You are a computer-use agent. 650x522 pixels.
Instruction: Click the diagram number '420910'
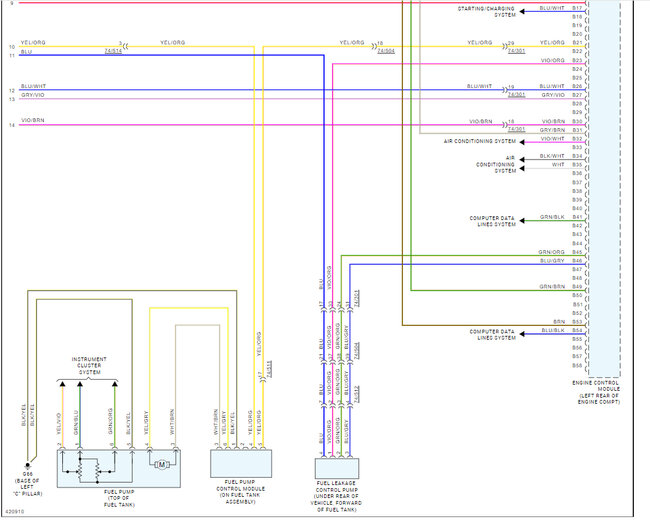(x=15, y=512)
